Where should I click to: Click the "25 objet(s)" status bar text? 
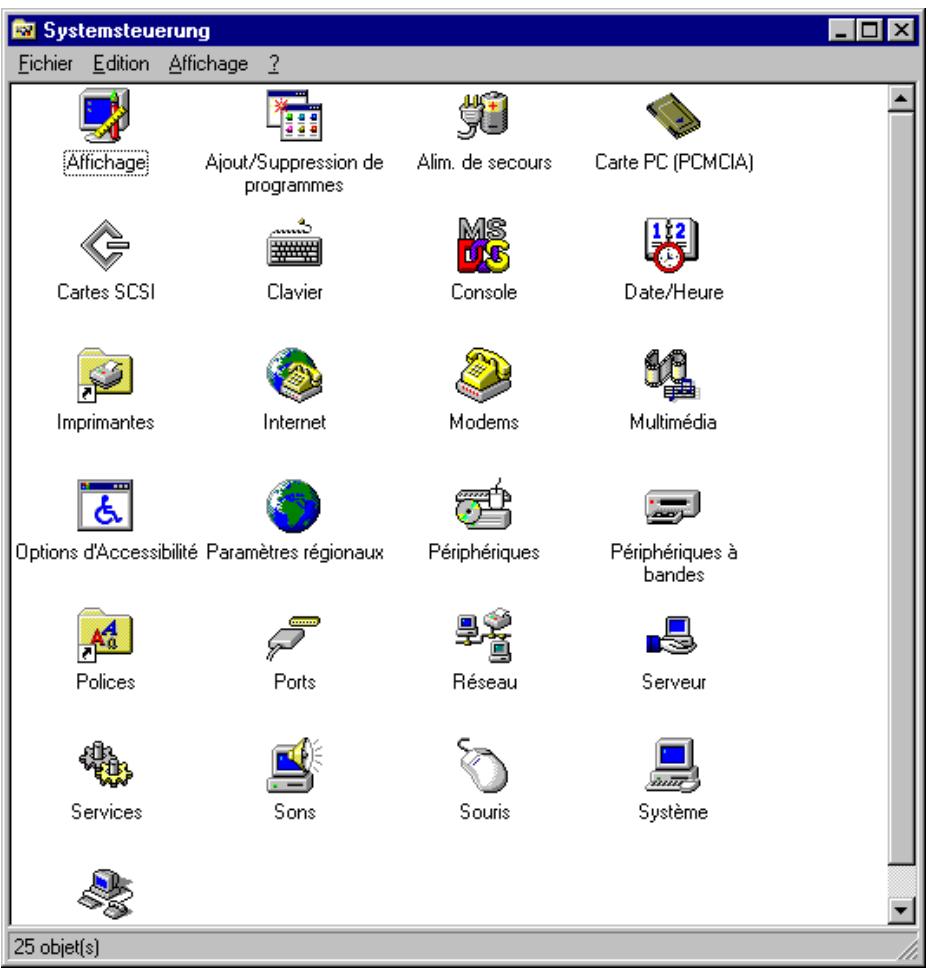pyautogui.click(x=56, y=947)
